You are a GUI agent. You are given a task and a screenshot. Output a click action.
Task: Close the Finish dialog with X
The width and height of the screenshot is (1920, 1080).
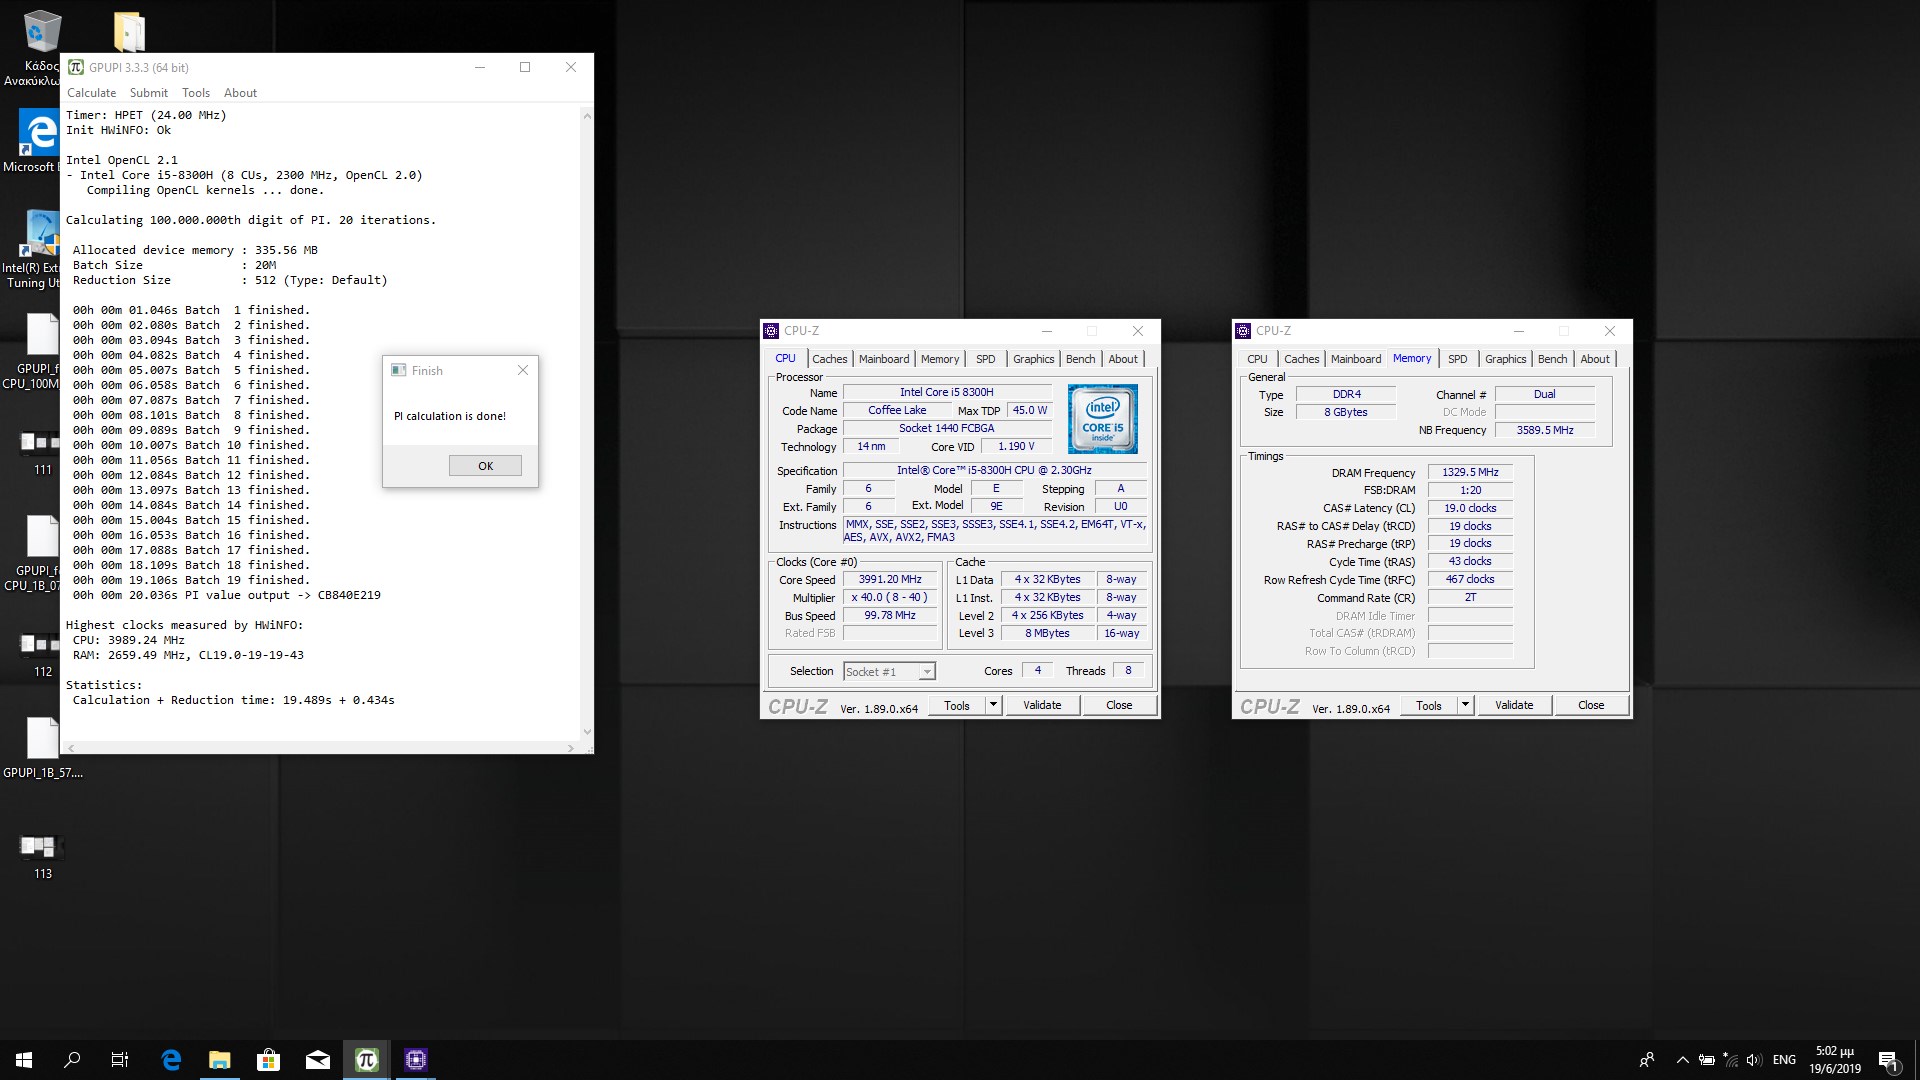coord(523,370)
